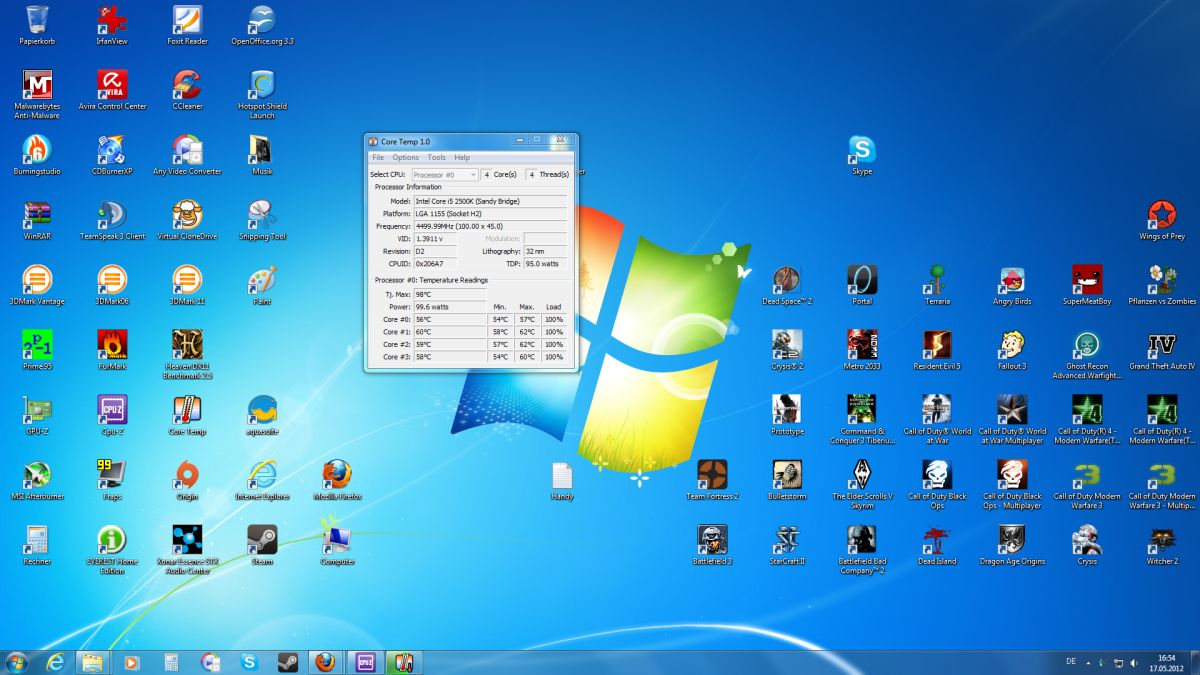1200x675 pixels.
Task: Open Help menu in Core Temp
Action: coord(462,157)
